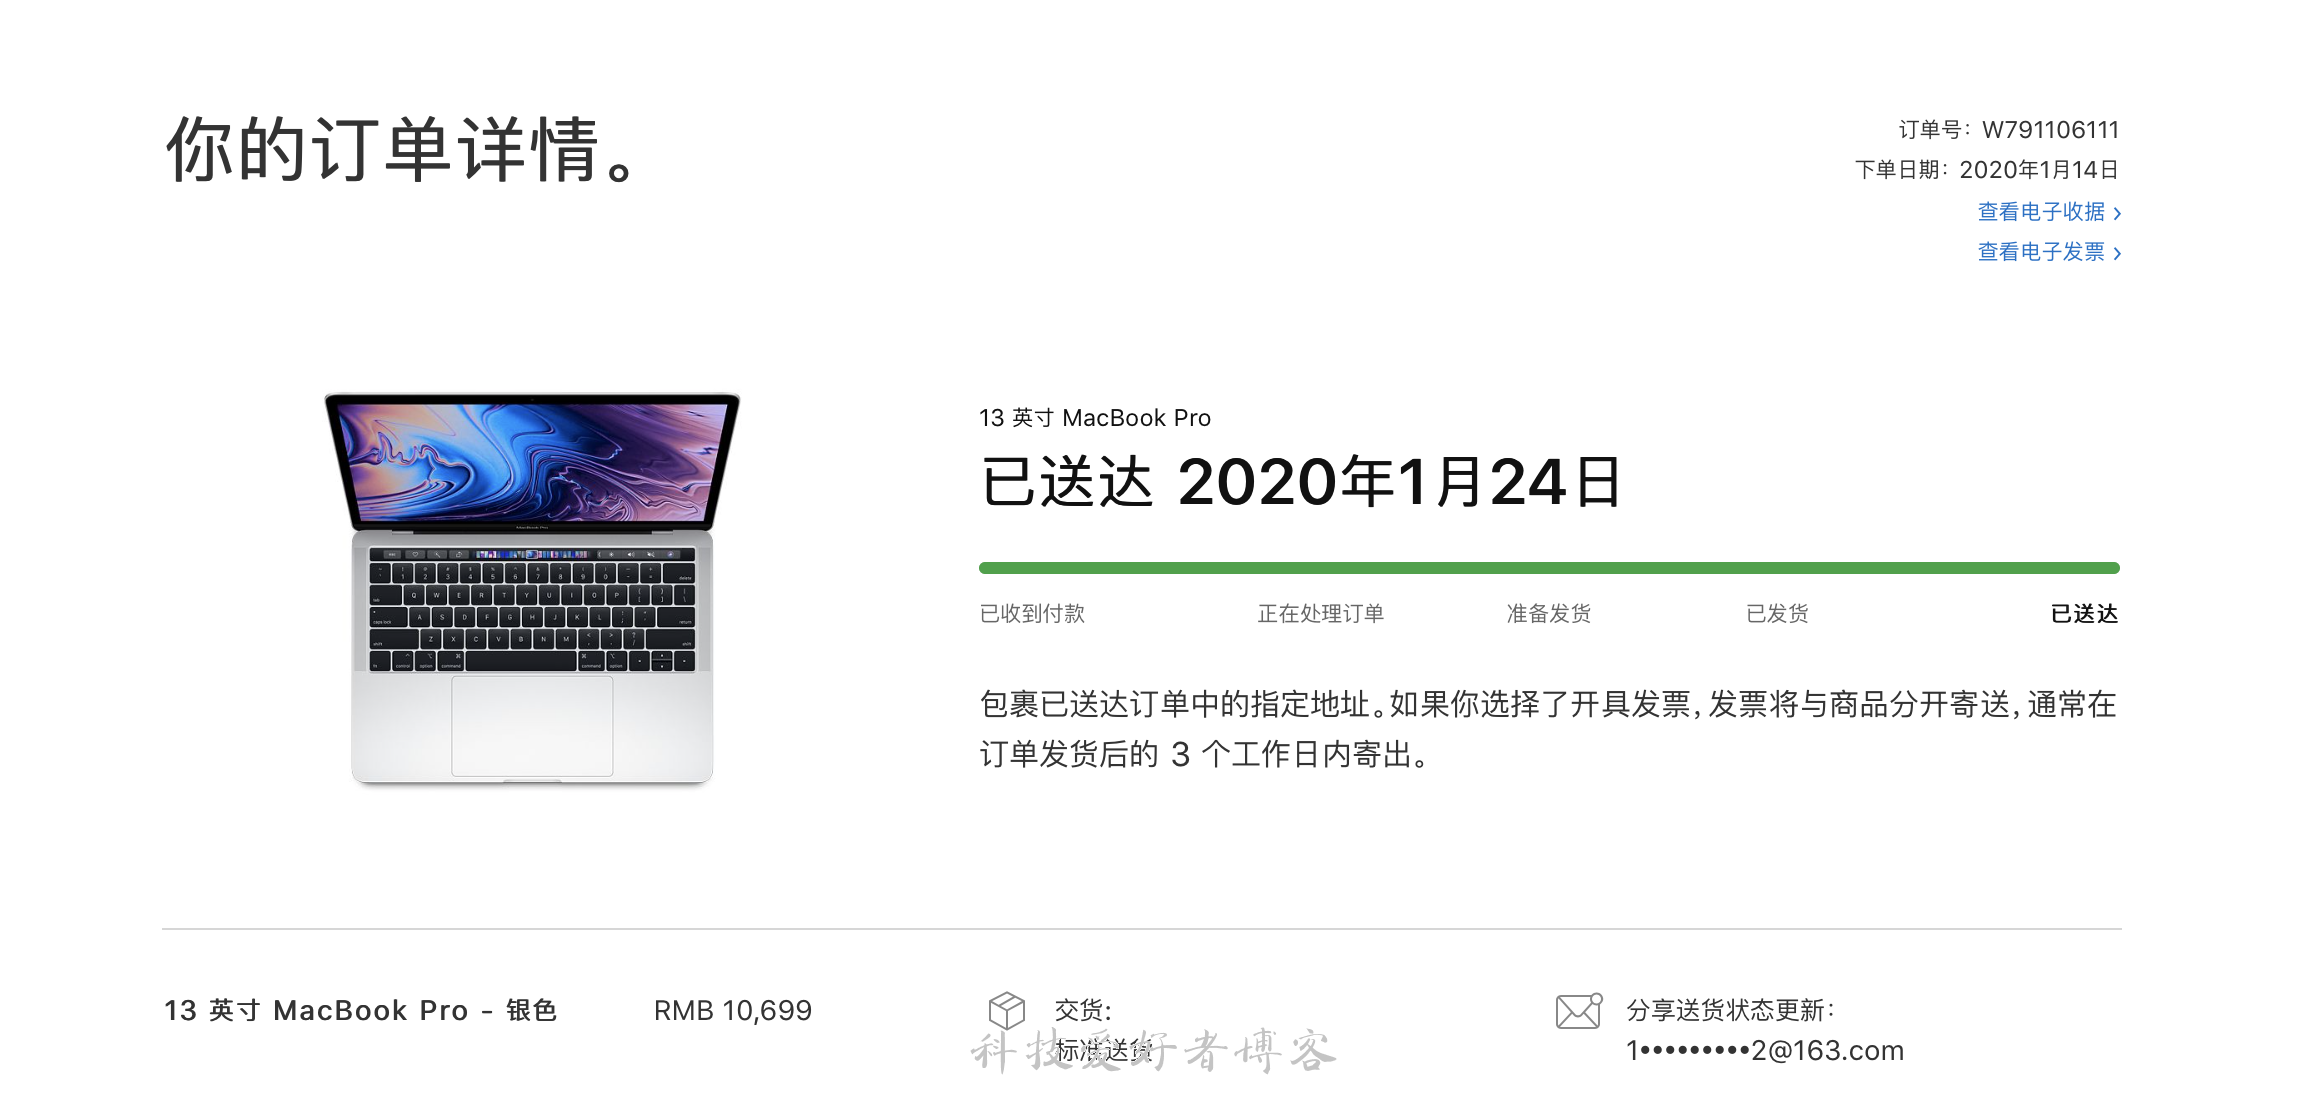
Task: Click the 已送达 2020年1月24日 heading
Action: (x=1300, y=482)
